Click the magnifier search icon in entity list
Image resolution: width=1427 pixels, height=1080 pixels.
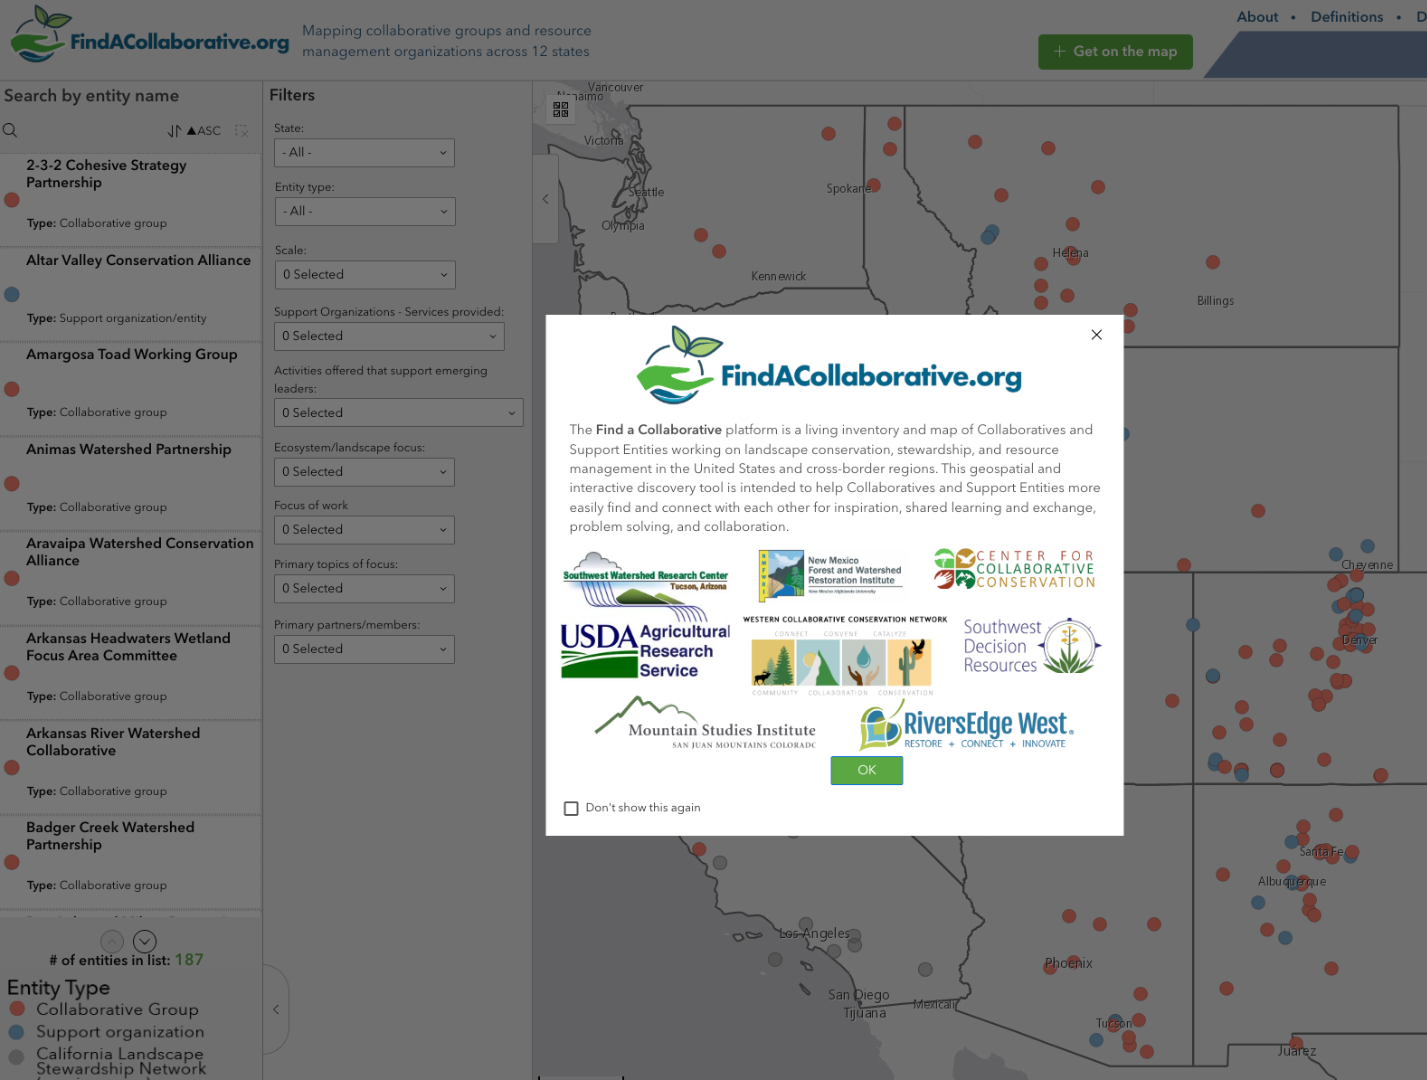pyautogui.click(x=10, y=130)
